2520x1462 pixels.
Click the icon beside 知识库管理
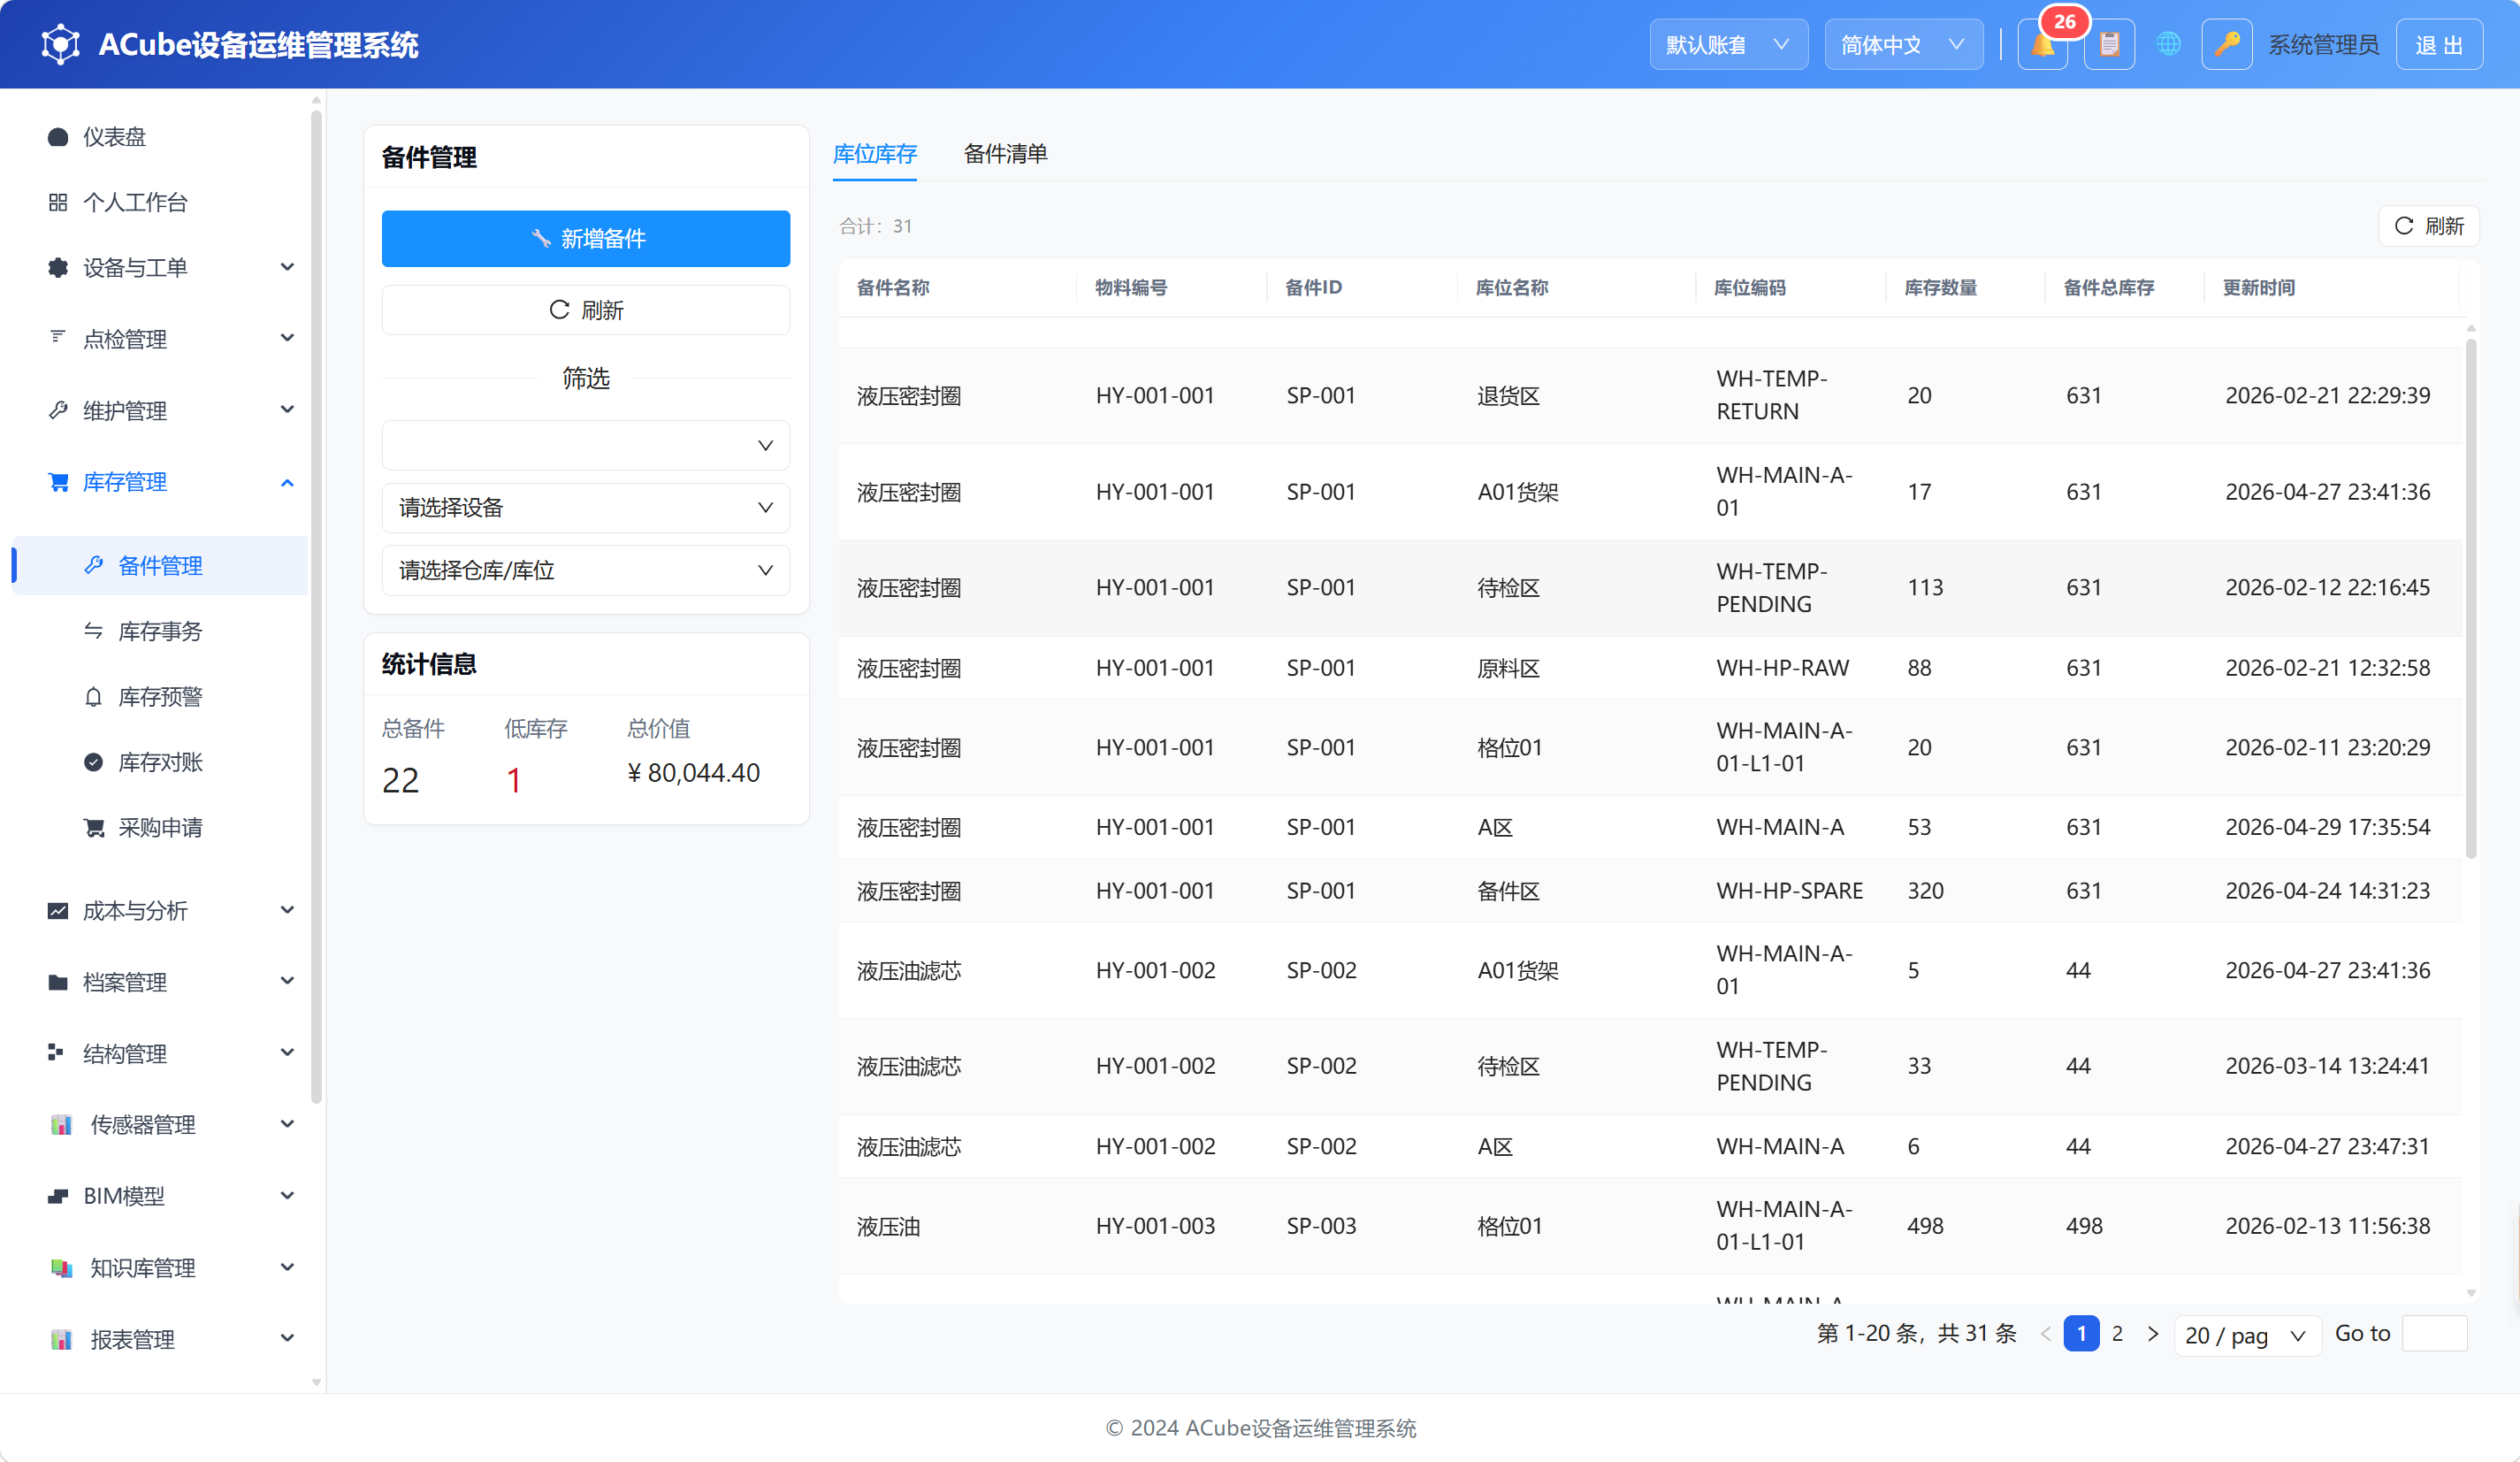(x=61, y=1268)
